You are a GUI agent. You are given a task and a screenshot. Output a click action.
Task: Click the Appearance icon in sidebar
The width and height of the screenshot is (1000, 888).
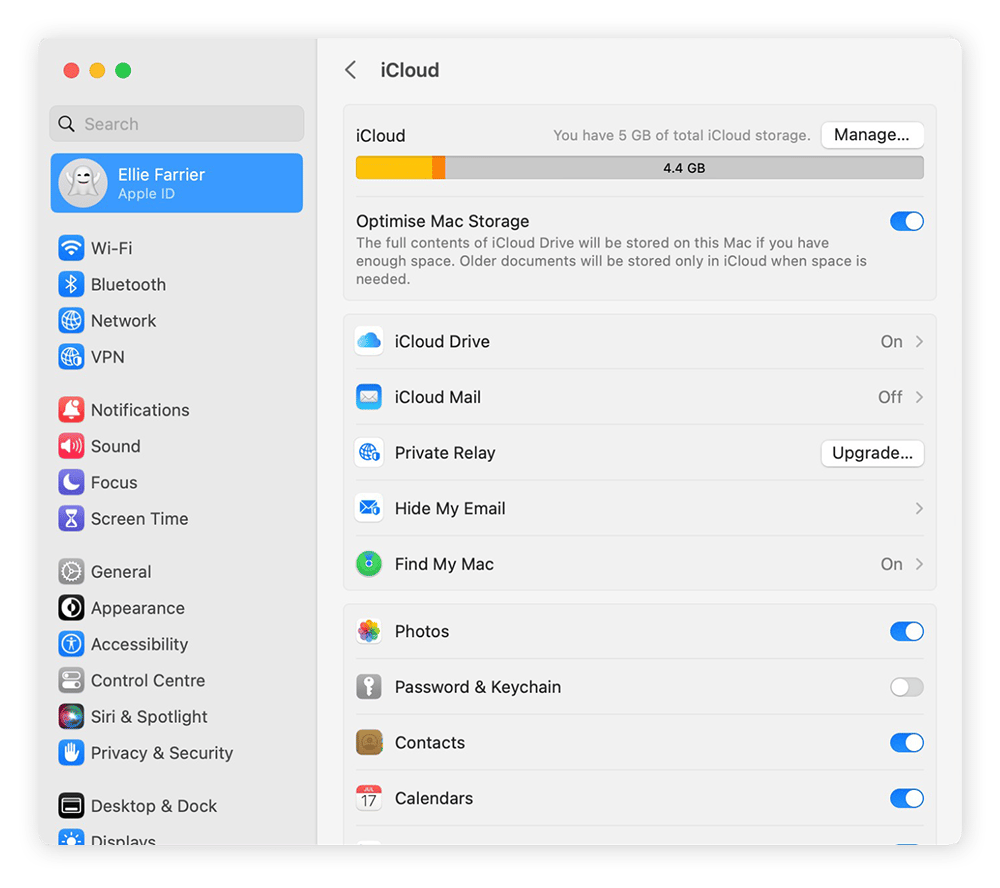[x=71, y=608]
